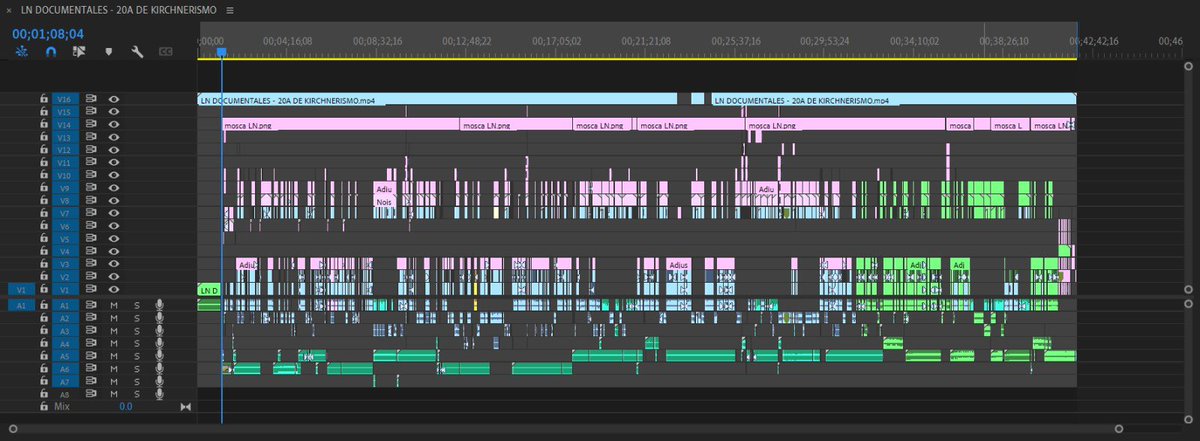1200x441 pixels.
Task: Enable voice-over record on track A5
Action: (x=158, y=356)
